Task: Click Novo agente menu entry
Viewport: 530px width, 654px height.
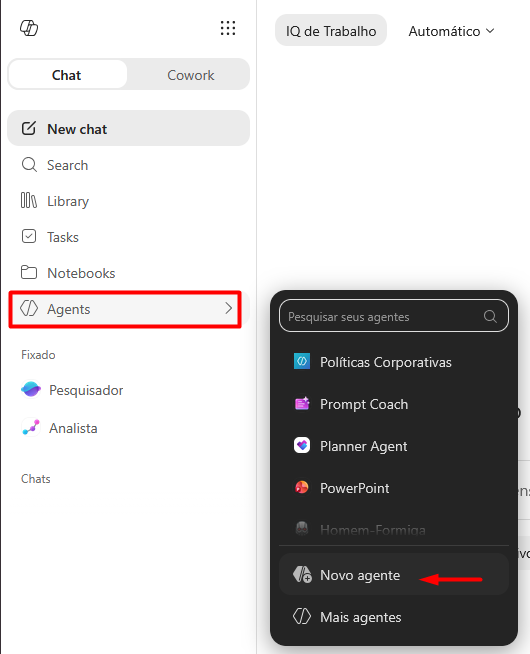Action: [x=394, y=574]
